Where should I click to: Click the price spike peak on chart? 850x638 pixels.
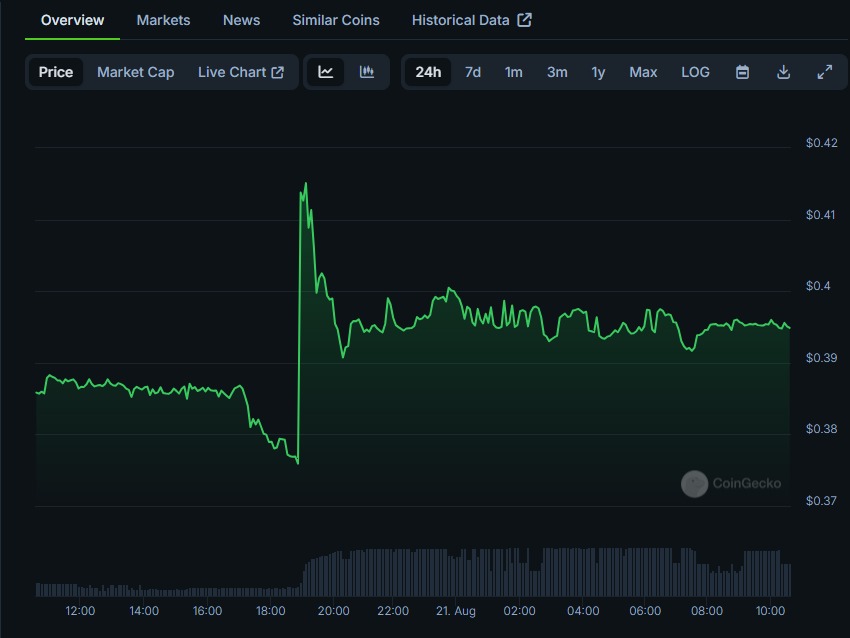click(305, 184)
